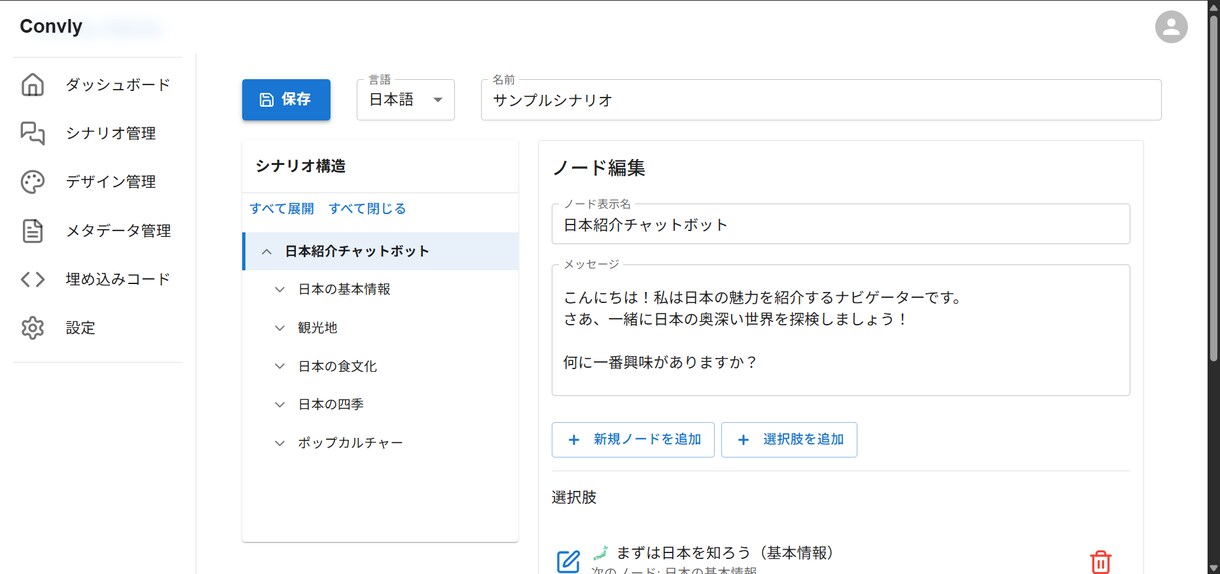Click the メタデータ管理 document icon
Screen dimensions: 1220x574
pos(33,231)
